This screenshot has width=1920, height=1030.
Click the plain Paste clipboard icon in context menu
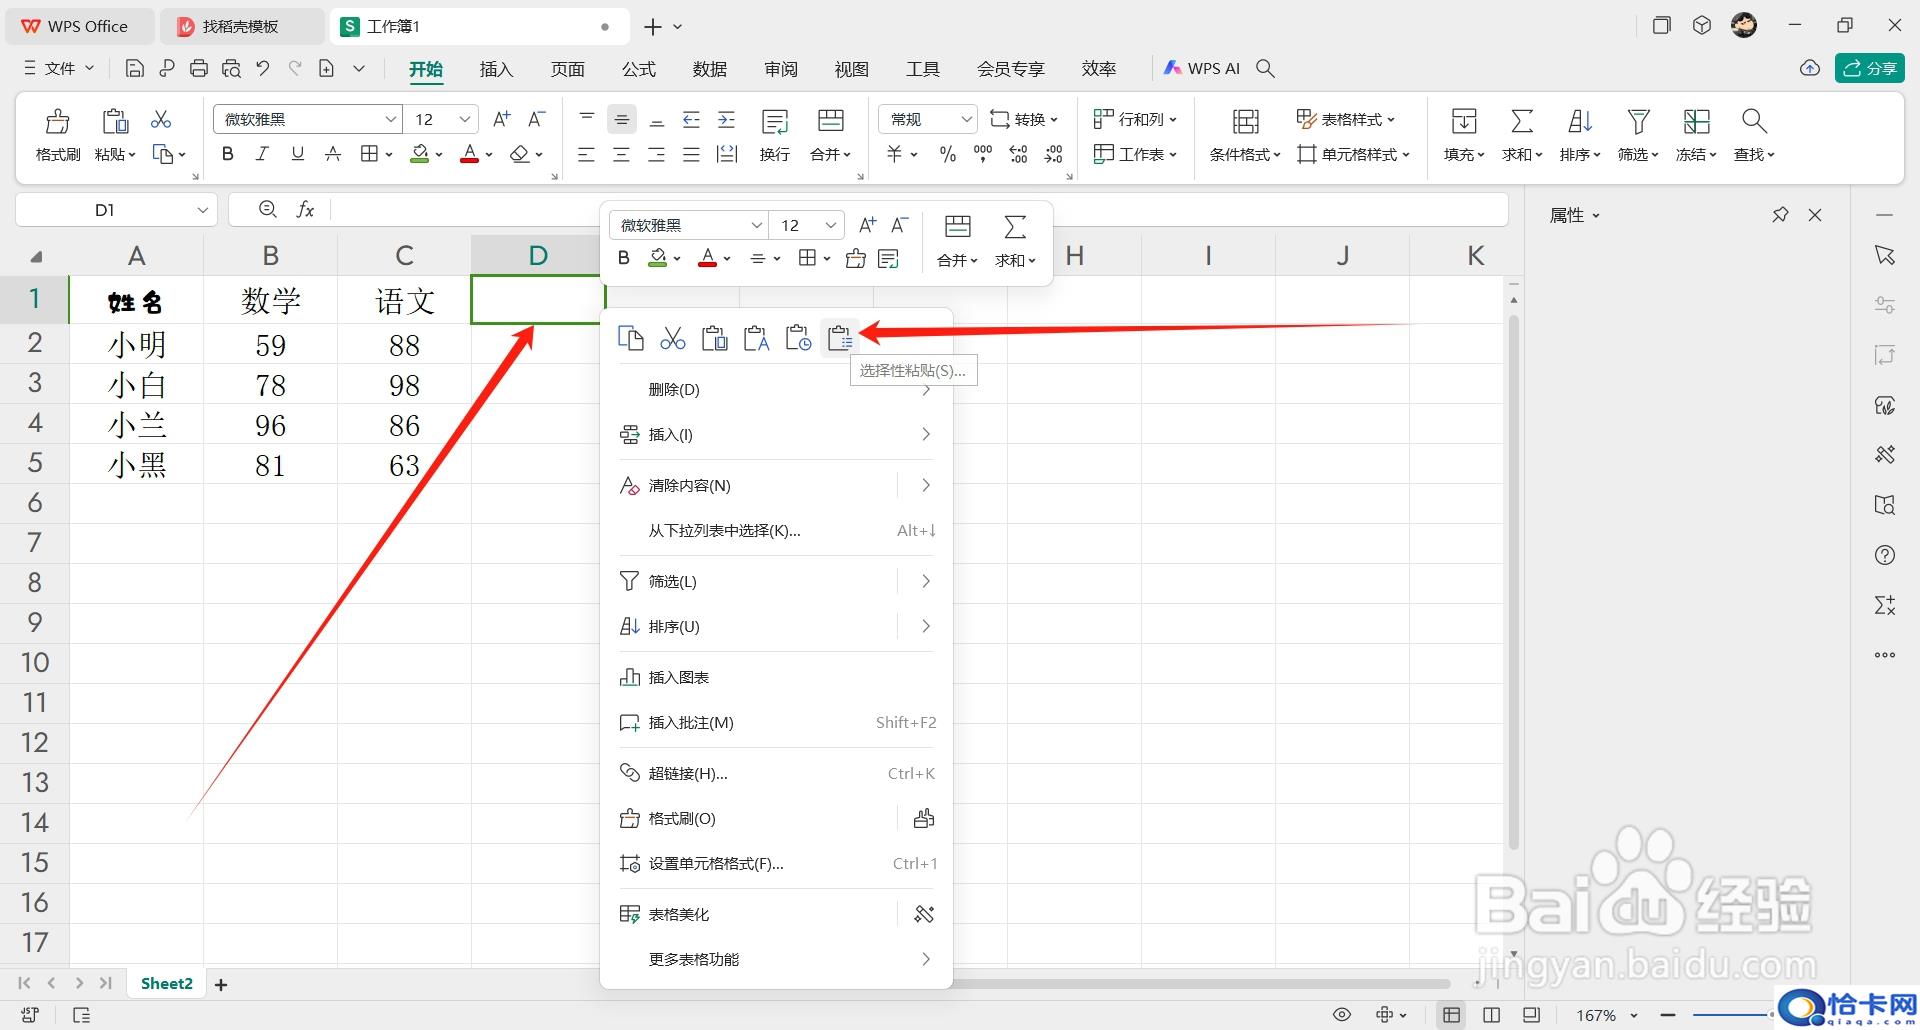pos(715,339)
